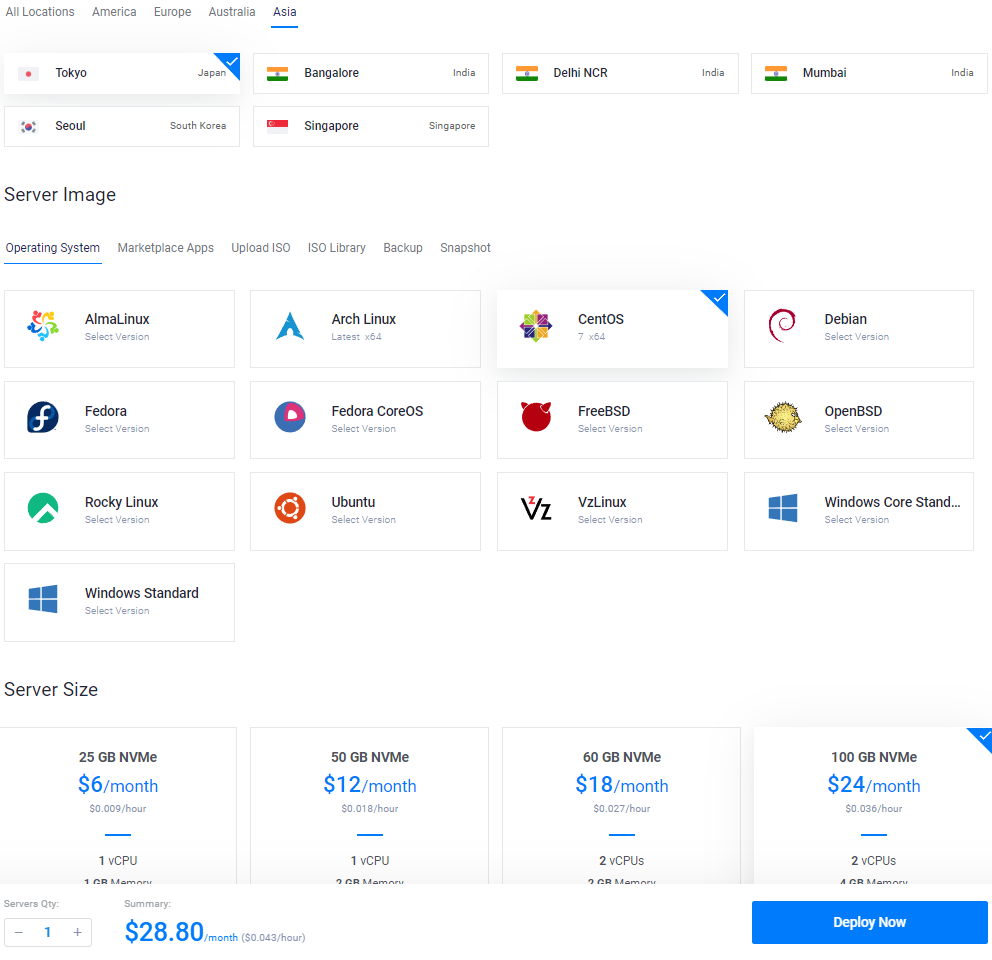
Task: Switch to All Locations tab
Action: 40,12
